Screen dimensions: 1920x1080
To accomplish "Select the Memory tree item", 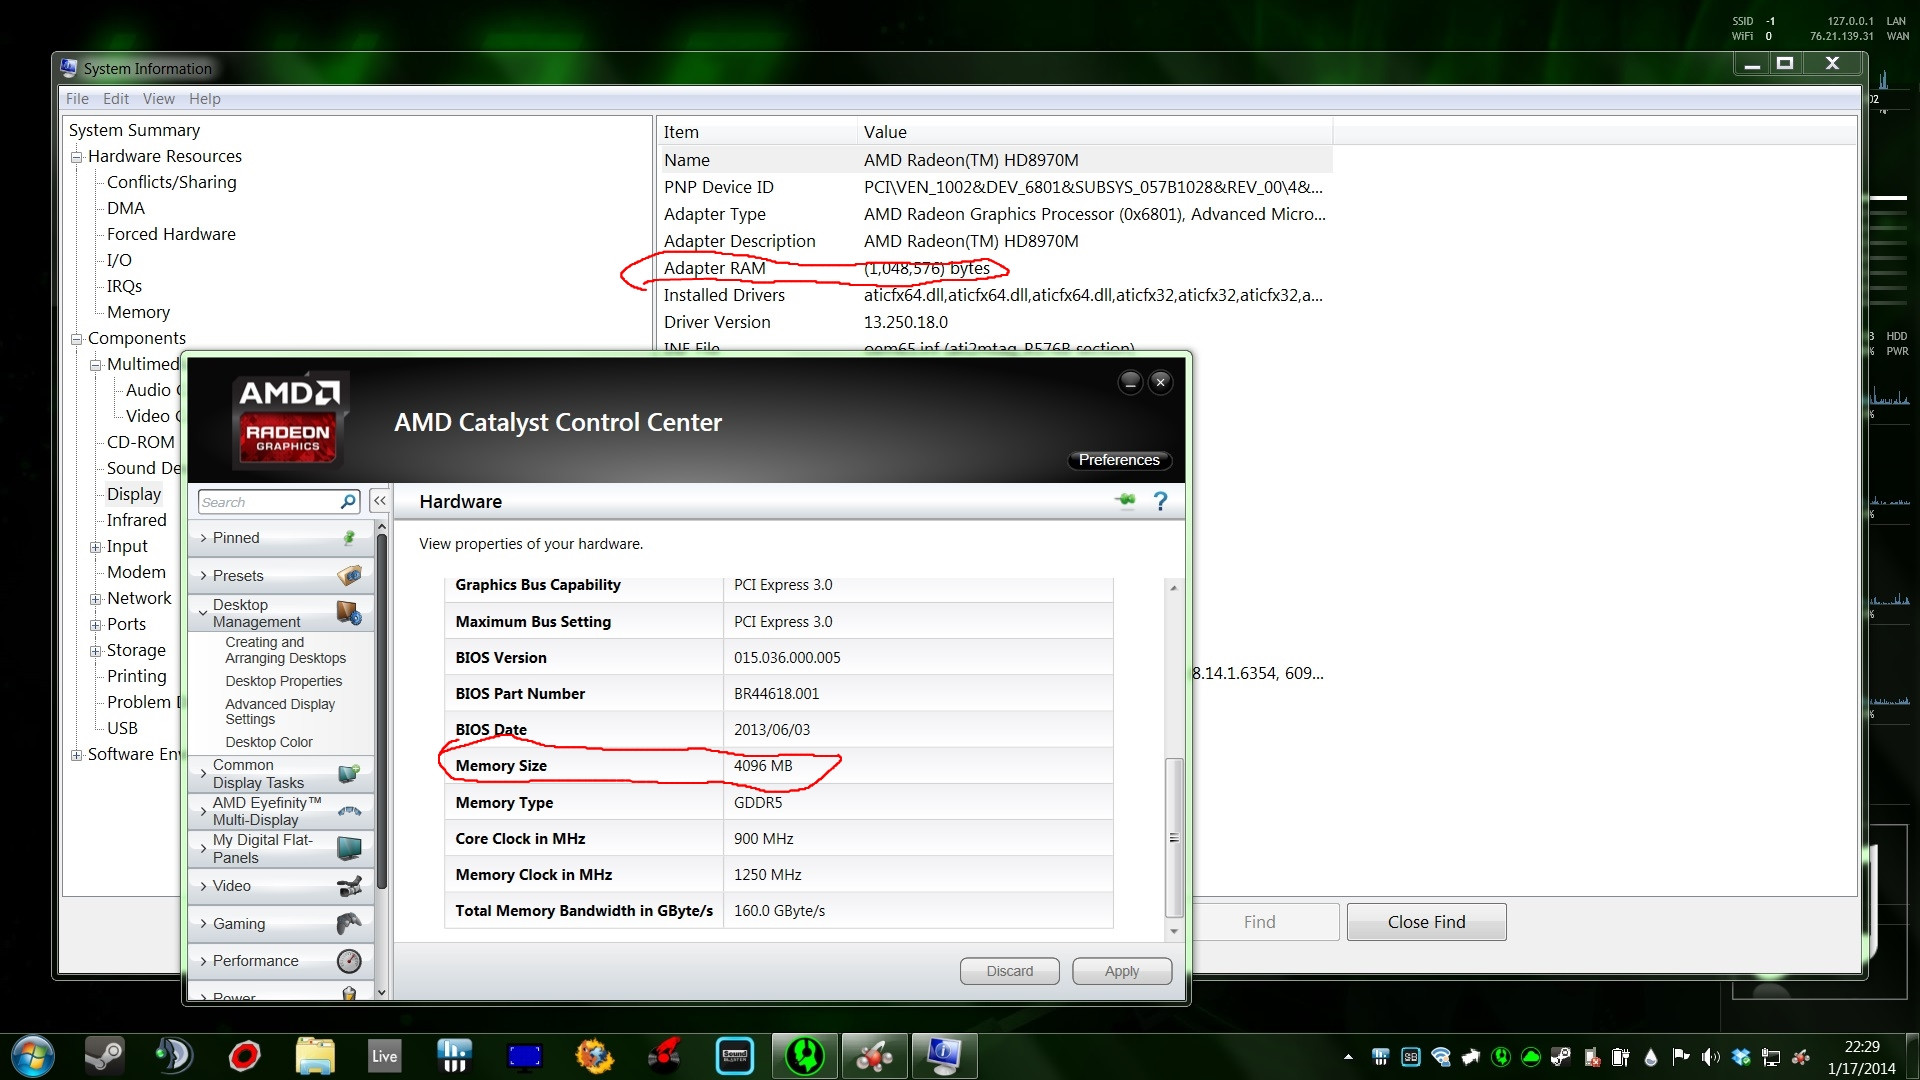I will tap(138, 312).
